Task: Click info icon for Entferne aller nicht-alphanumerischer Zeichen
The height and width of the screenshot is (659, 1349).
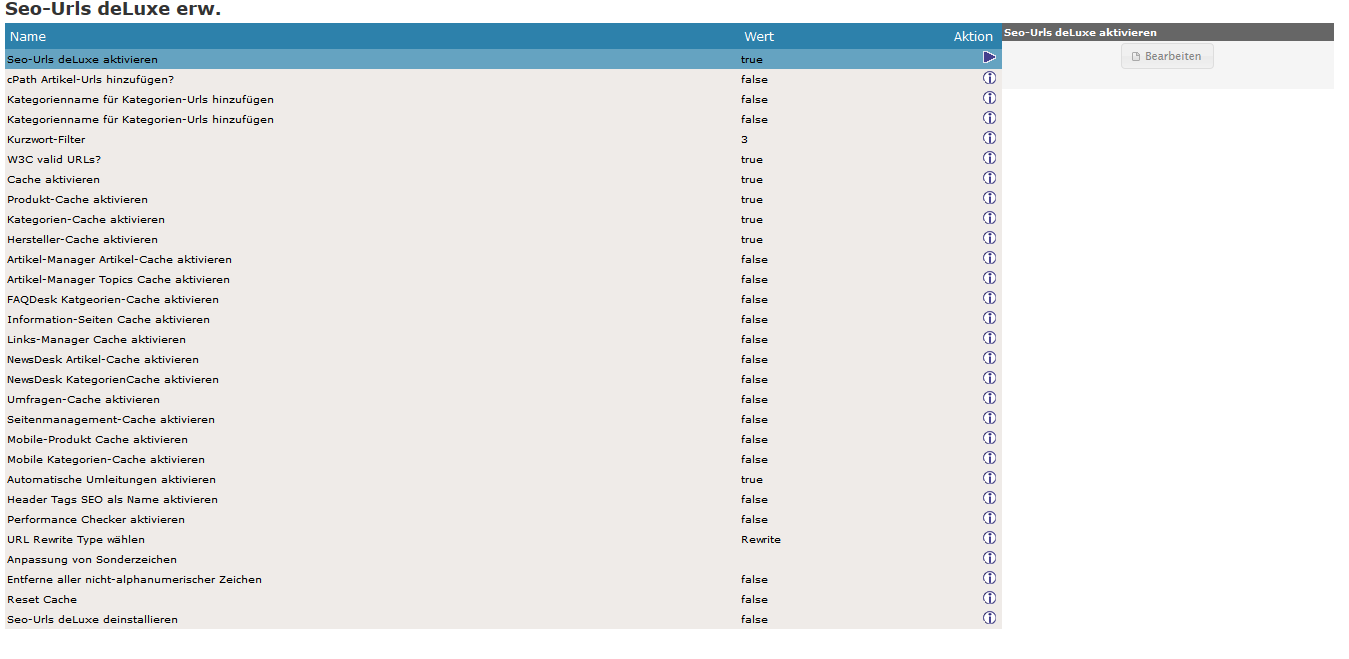Action: coord(989,578)
